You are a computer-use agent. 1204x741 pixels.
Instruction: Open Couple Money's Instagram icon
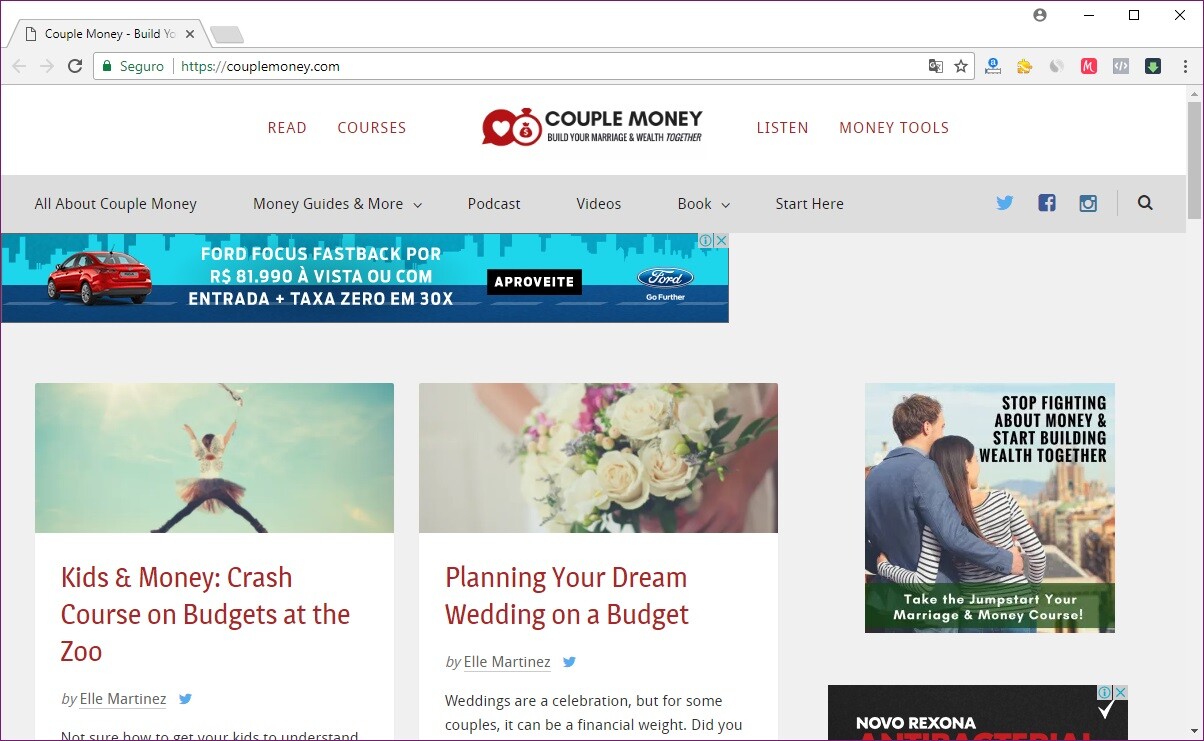[1088, 203]
